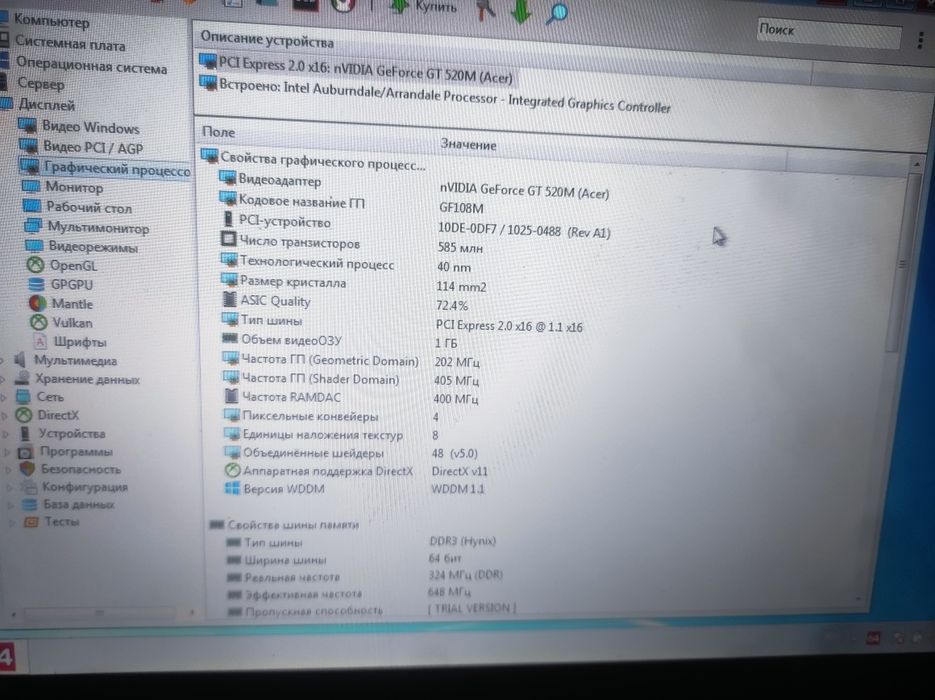Click the Безопасность shield icon

(x=27, y=469)
